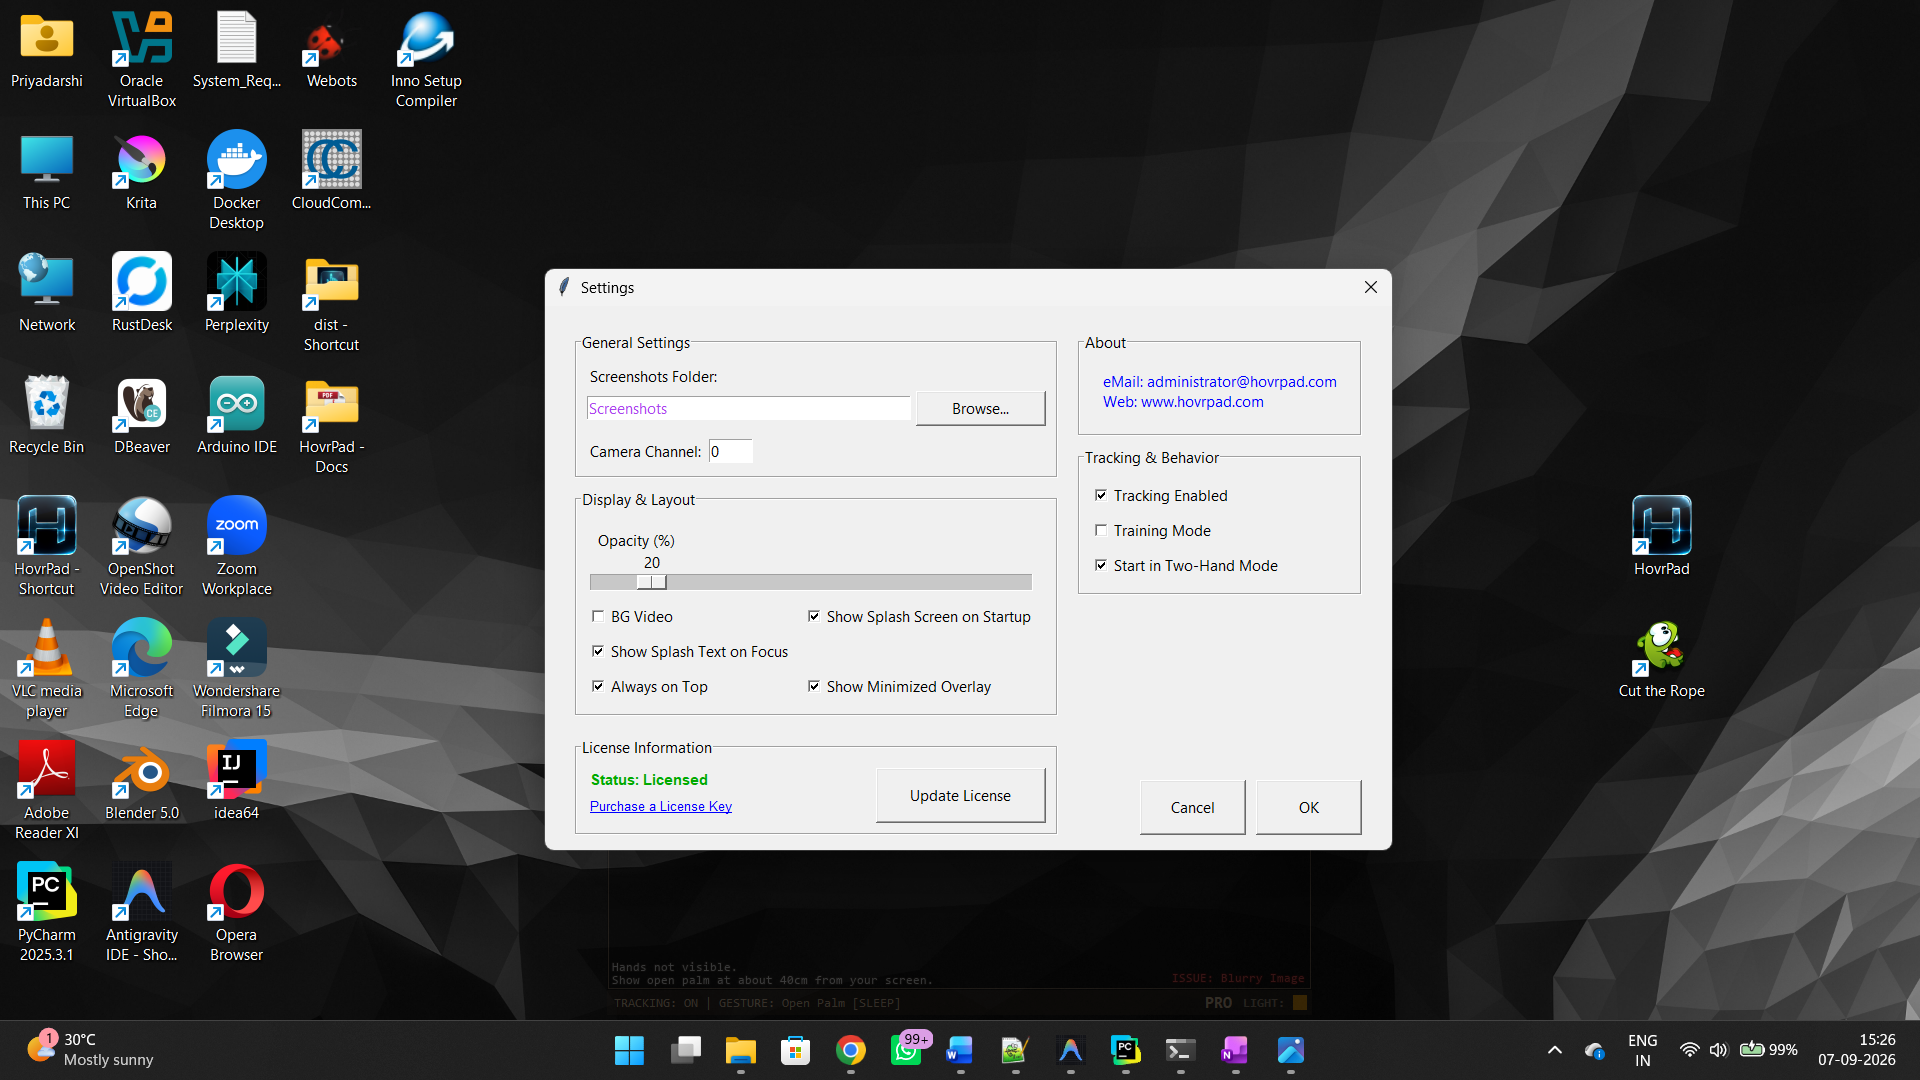Launch Zoom Workplace from desktop
Viewport: 1920px width, 1080px height.
pyautogui.click(x=236, y=546)
